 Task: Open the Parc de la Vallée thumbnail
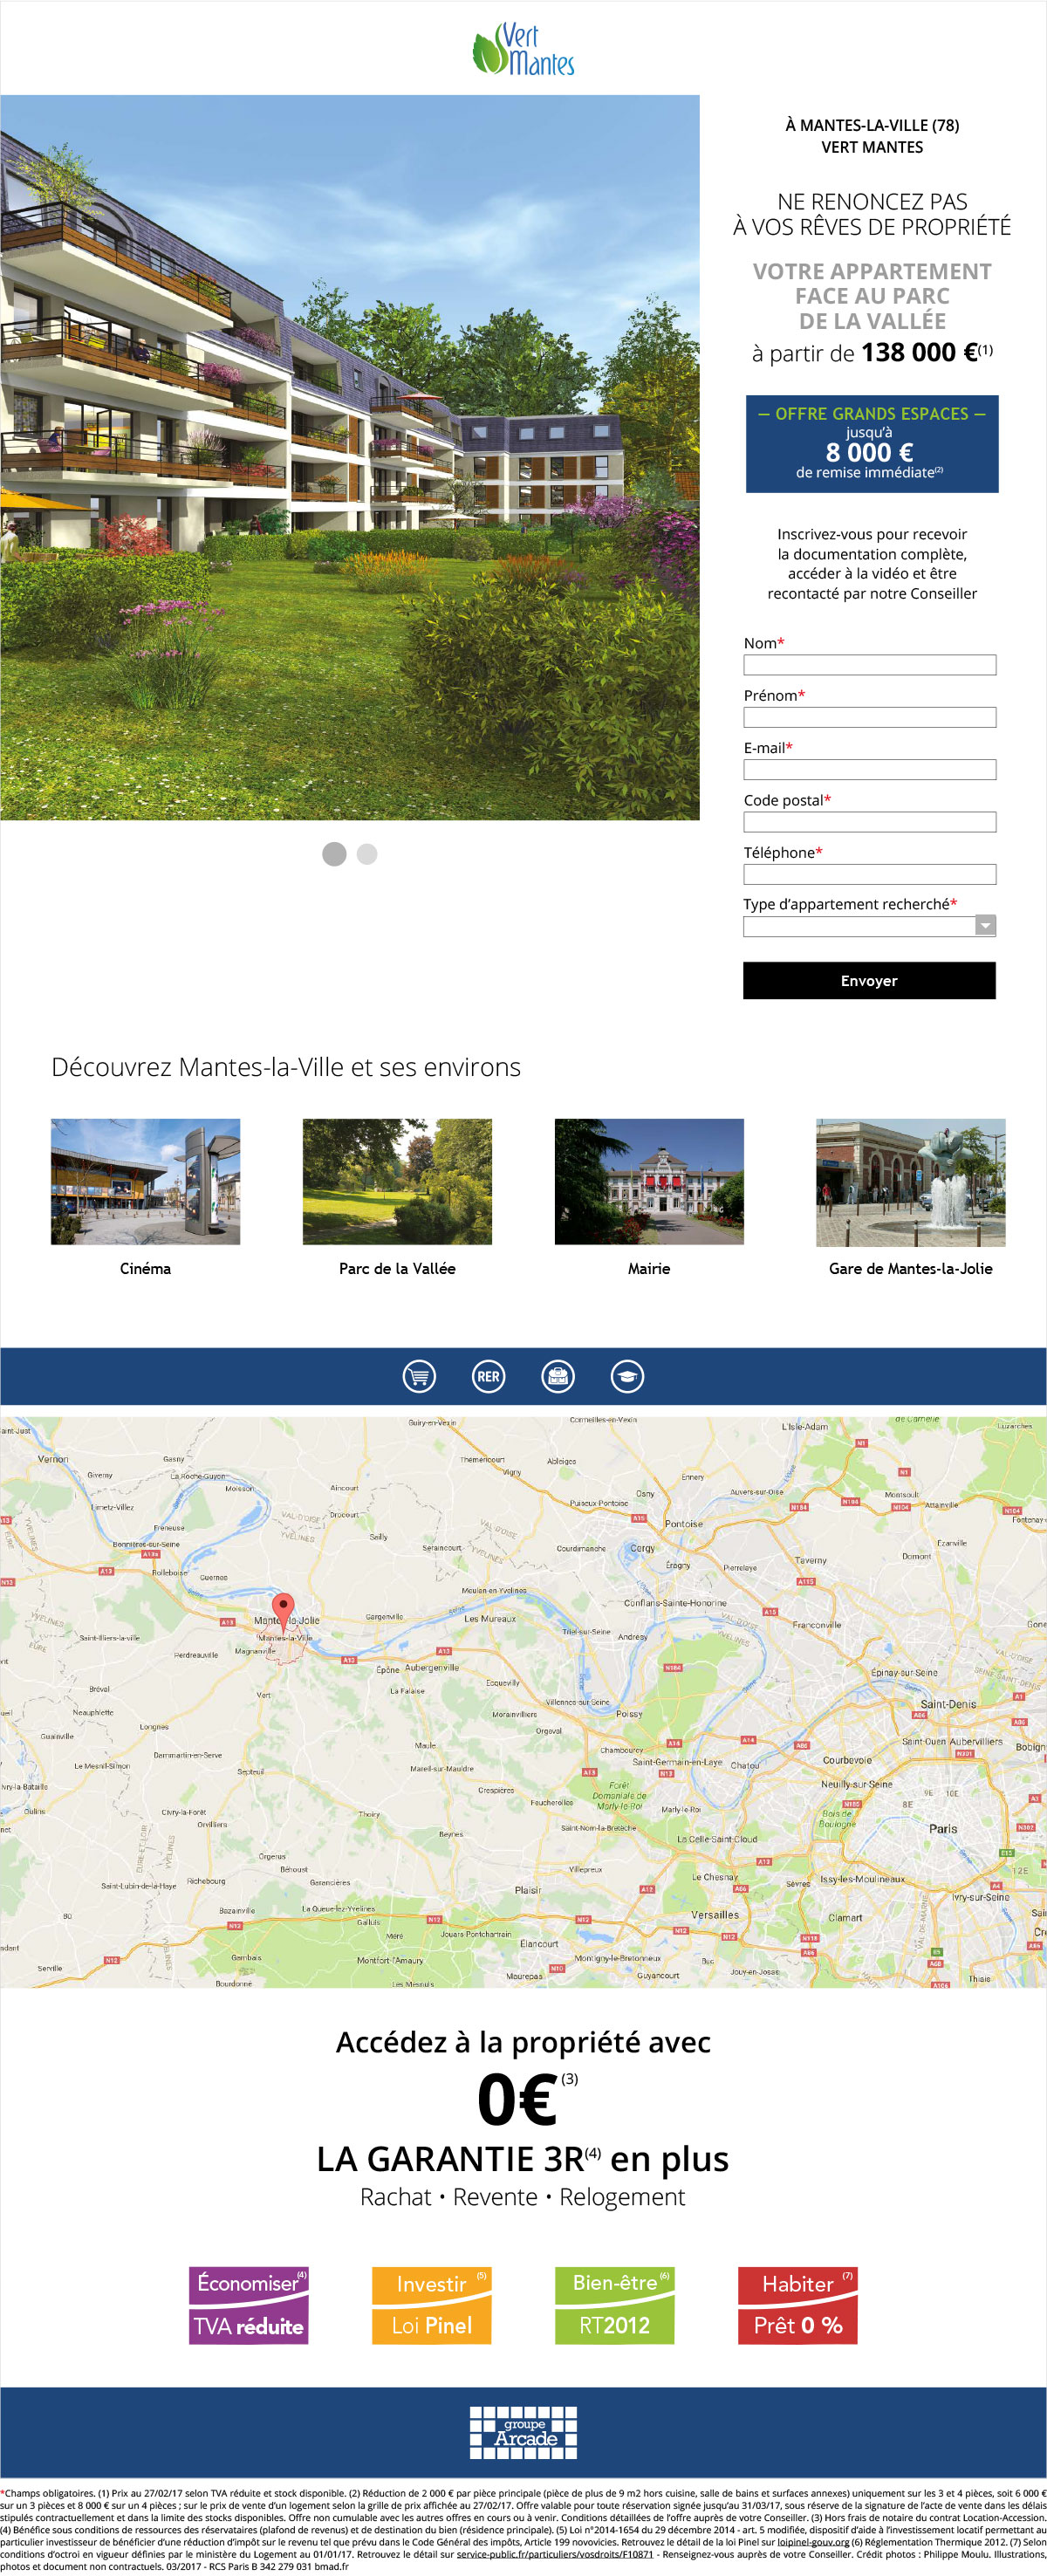coord(397,1181)
